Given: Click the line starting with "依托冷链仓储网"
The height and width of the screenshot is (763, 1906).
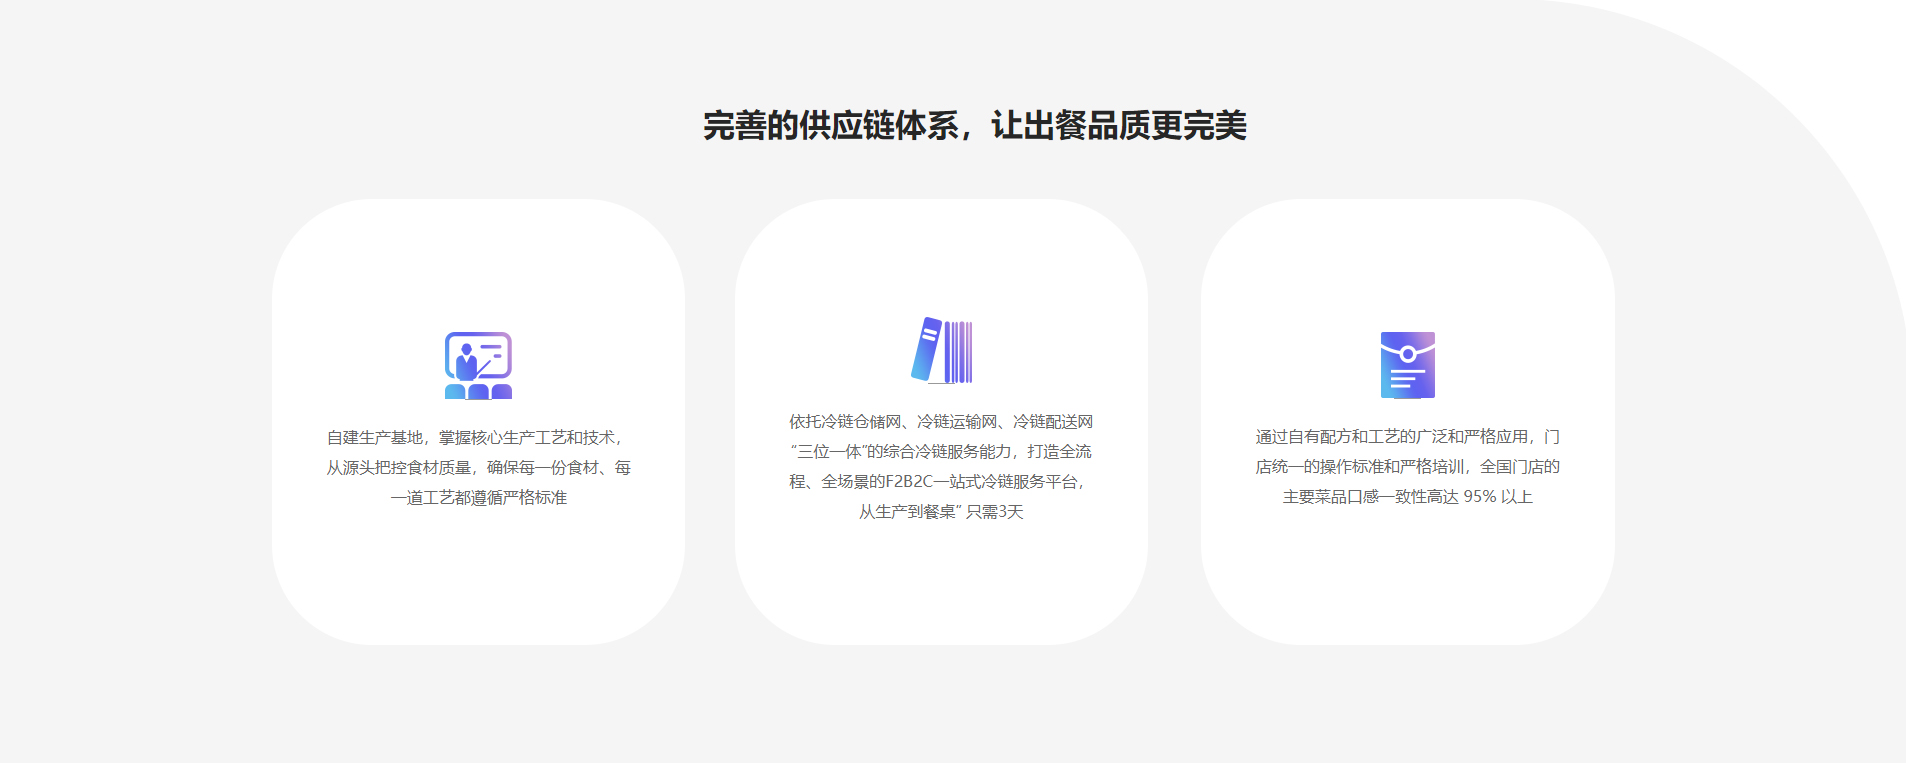Looking at the screenshot, I should pos(940,422).
